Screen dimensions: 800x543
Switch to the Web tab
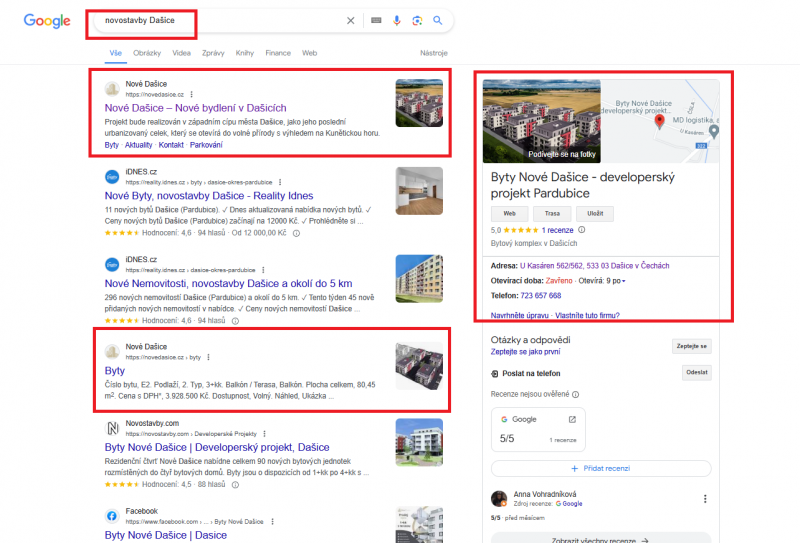click(309, 53)
